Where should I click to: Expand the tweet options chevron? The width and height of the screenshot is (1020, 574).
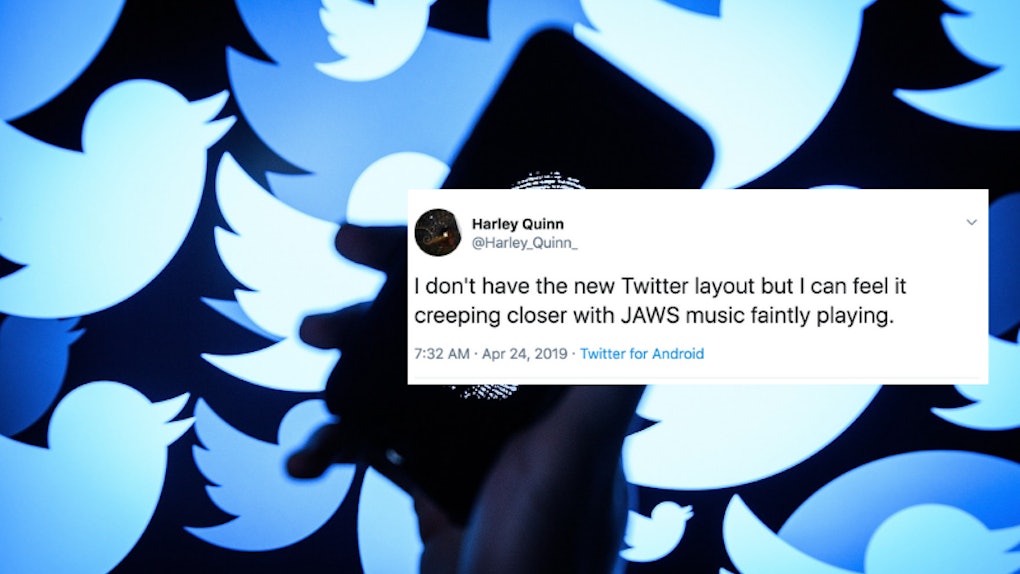[971, 222]
